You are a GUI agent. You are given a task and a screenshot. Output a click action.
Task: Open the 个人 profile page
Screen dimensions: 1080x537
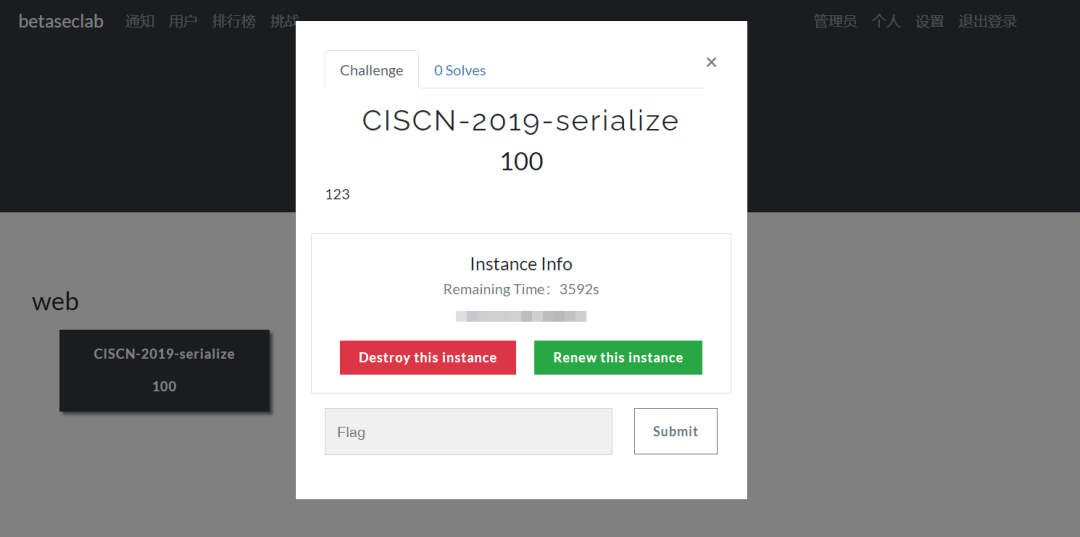point(886,21)
